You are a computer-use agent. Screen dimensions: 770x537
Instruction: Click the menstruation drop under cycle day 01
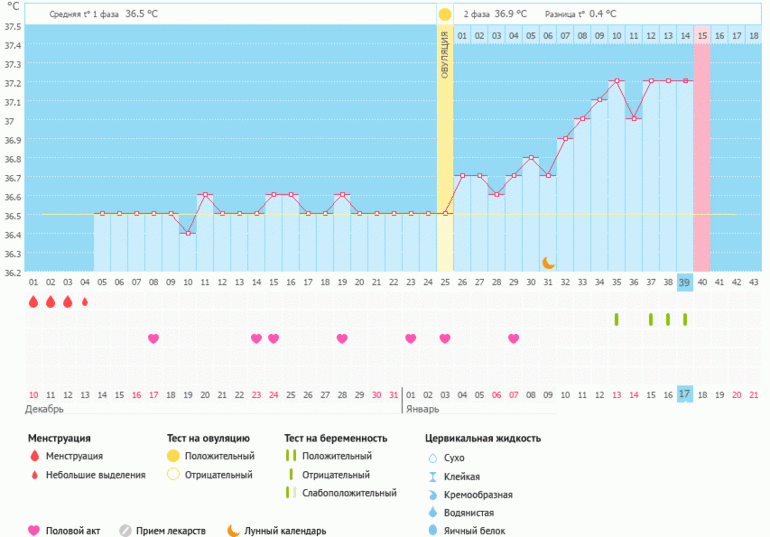coord(33,302)
